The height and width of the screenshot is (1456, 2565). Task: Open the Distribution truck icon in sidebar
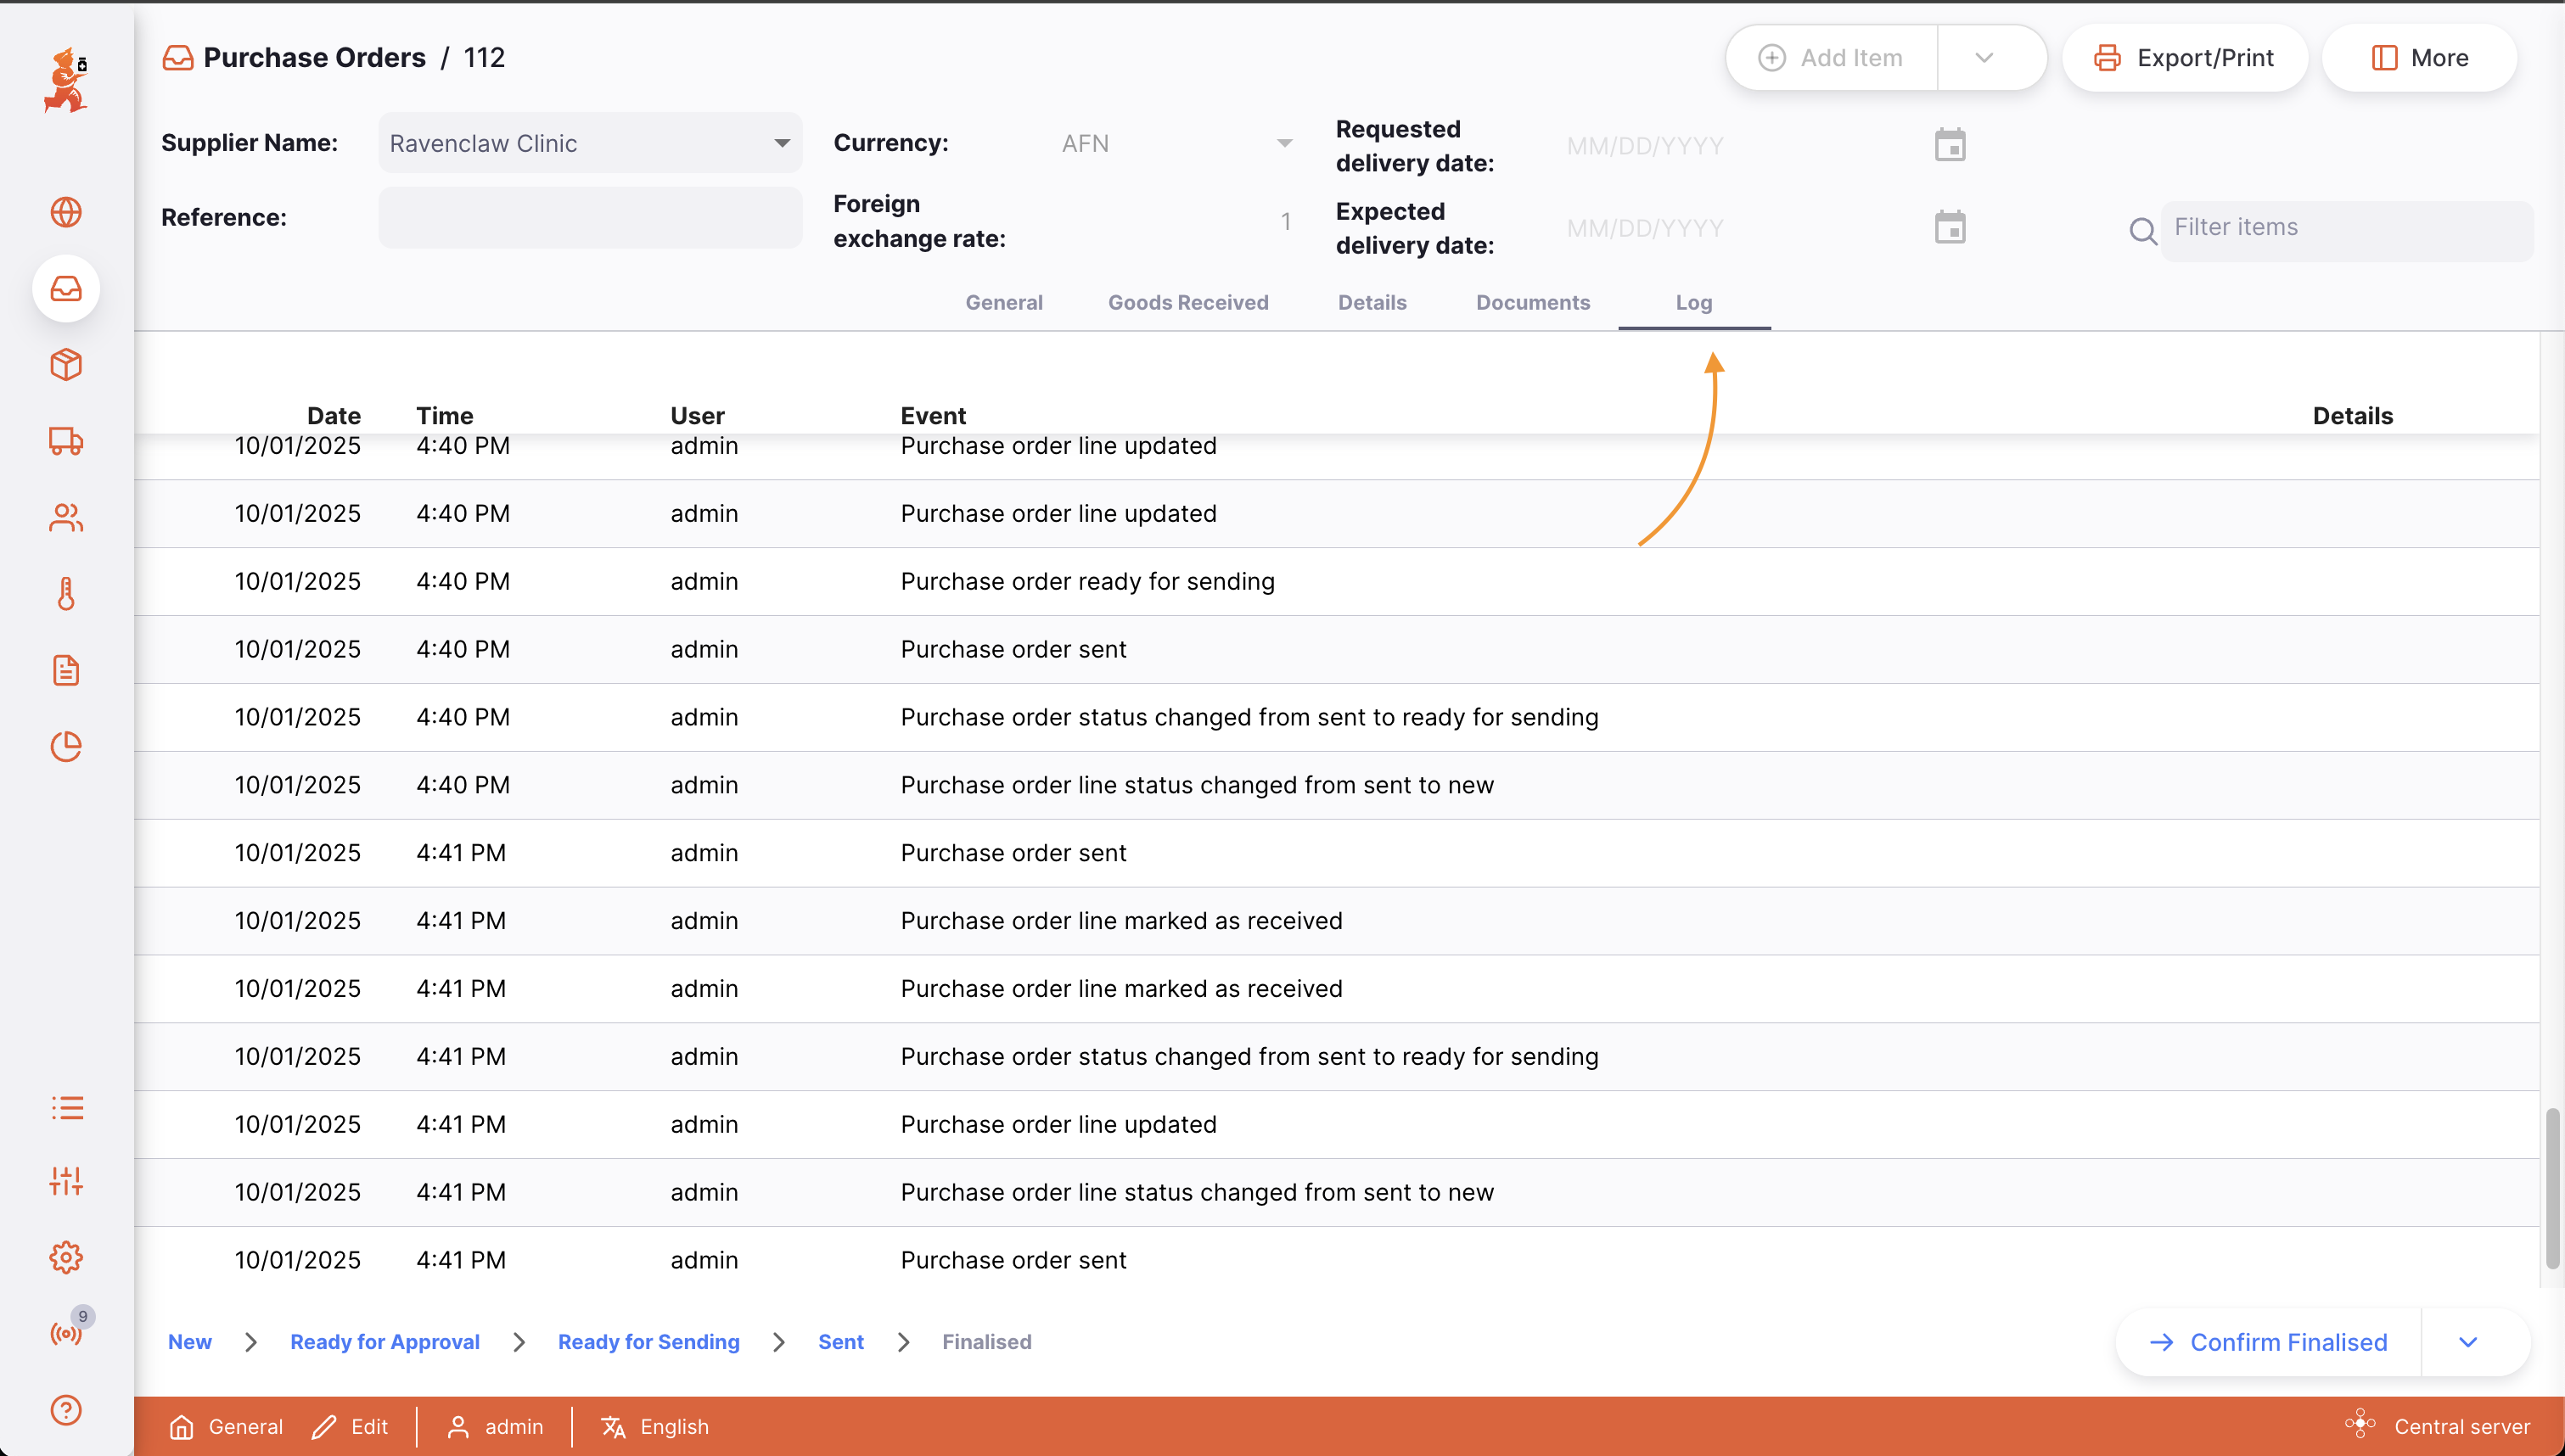[66, 441]
